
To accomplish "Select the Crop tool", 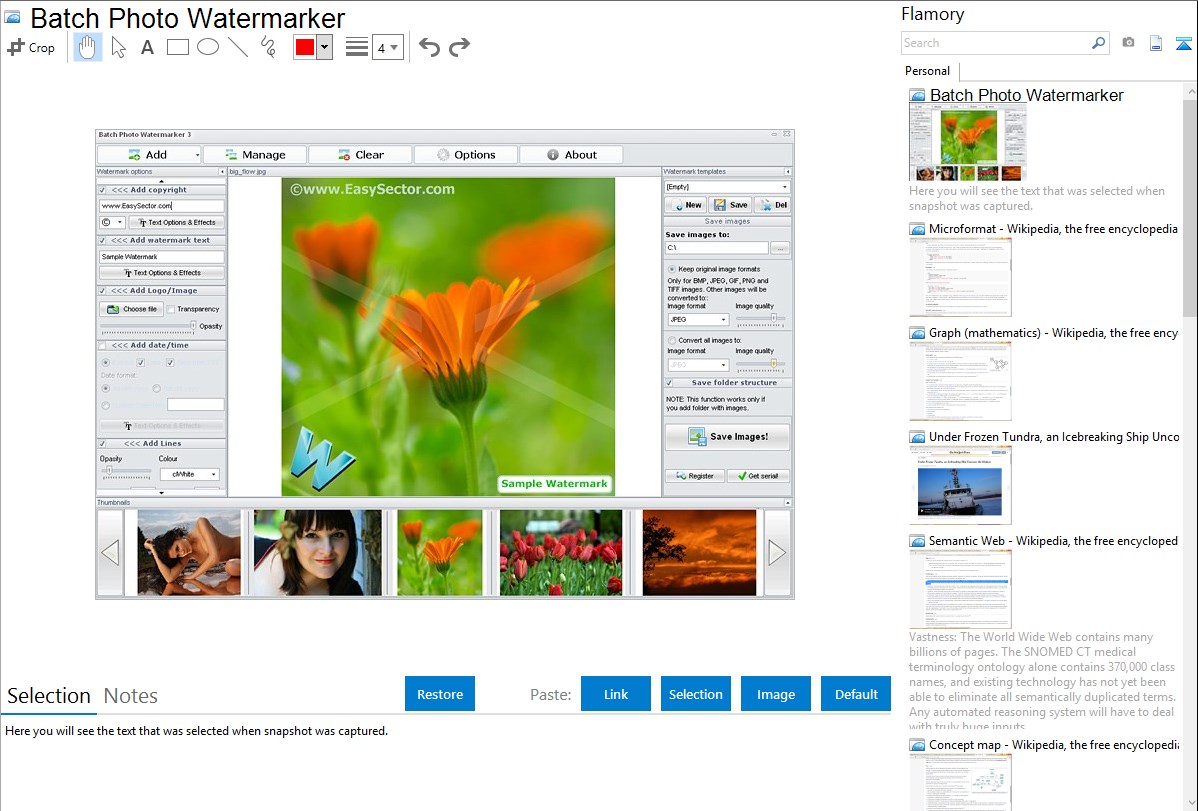I will click(31, 47).
